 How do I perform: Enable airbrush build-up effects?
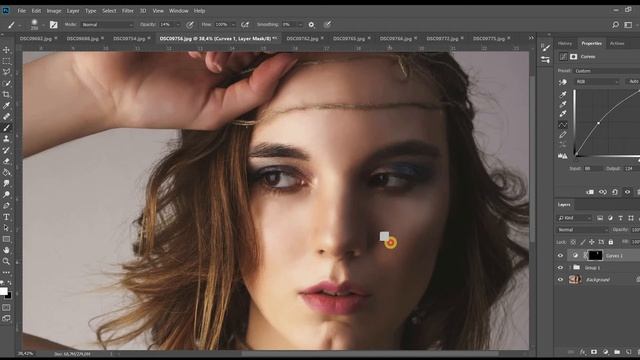(245, 25)
